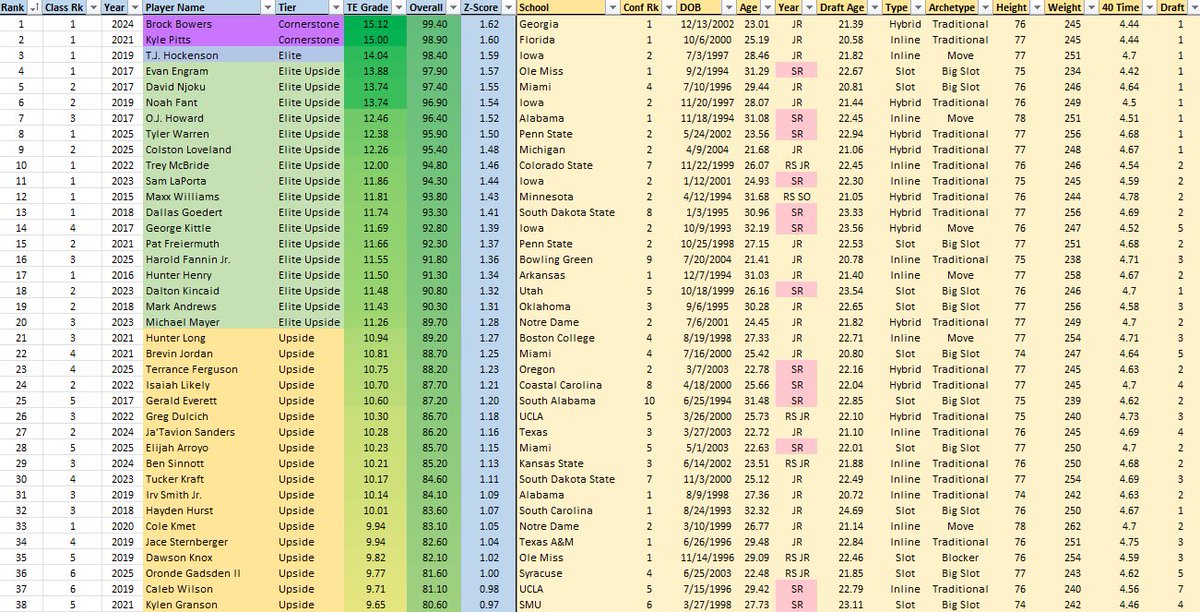Click the O.J. Howard name cell
The height and width of the screenshot is (612, 1200).
pyautogui.click(x=208, y=118)
